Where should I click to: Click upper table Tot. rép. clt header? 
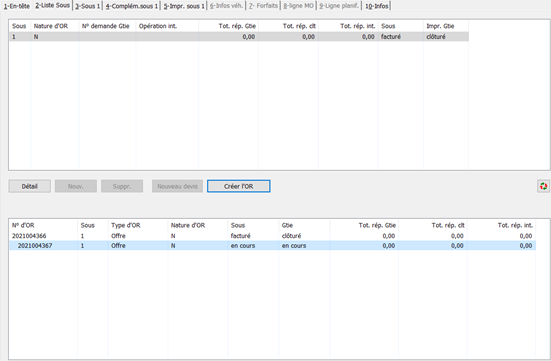tap(299, 26)
